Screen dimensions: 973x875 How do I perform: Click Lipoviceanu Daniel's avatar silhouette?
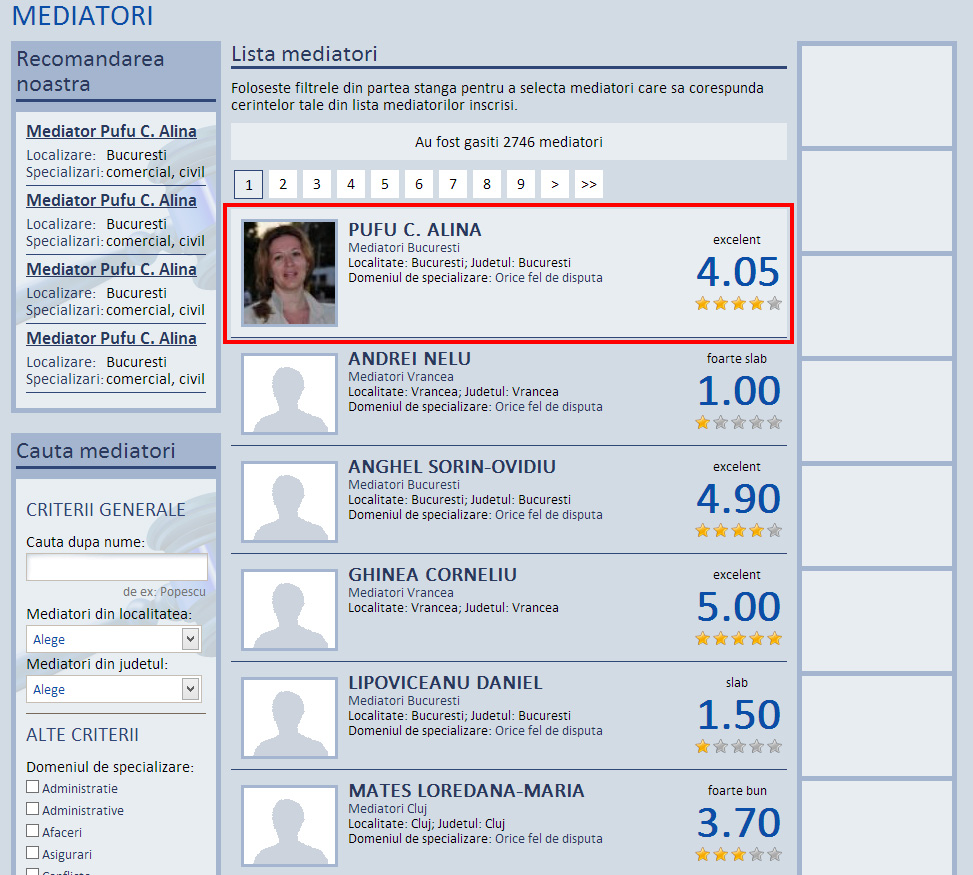click(290, 718)
